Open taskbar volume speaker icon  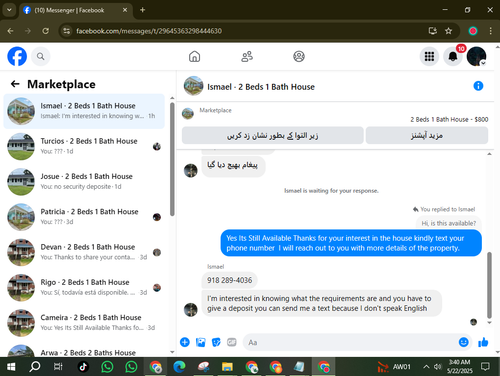point(437,367)
